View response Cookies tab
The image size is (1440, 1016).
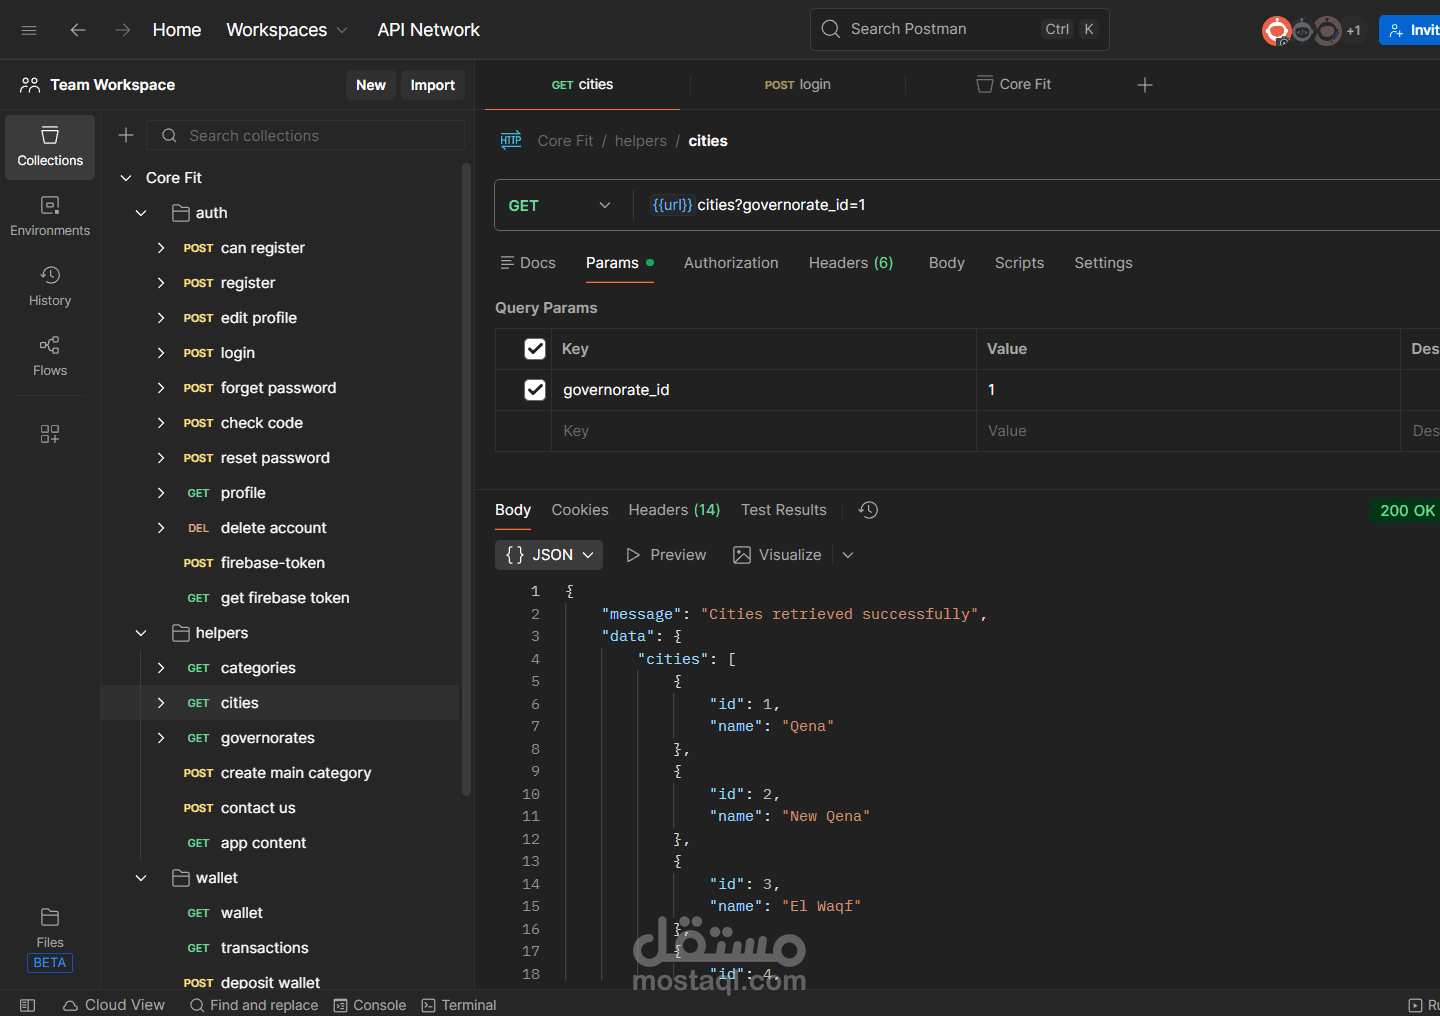click(x=580, y=510)
